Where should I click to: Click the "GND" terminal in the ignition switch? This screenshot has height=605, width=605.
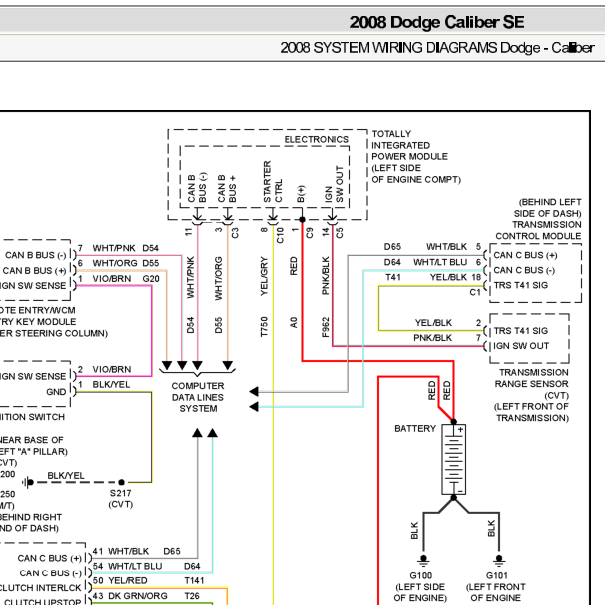[56, 392]
